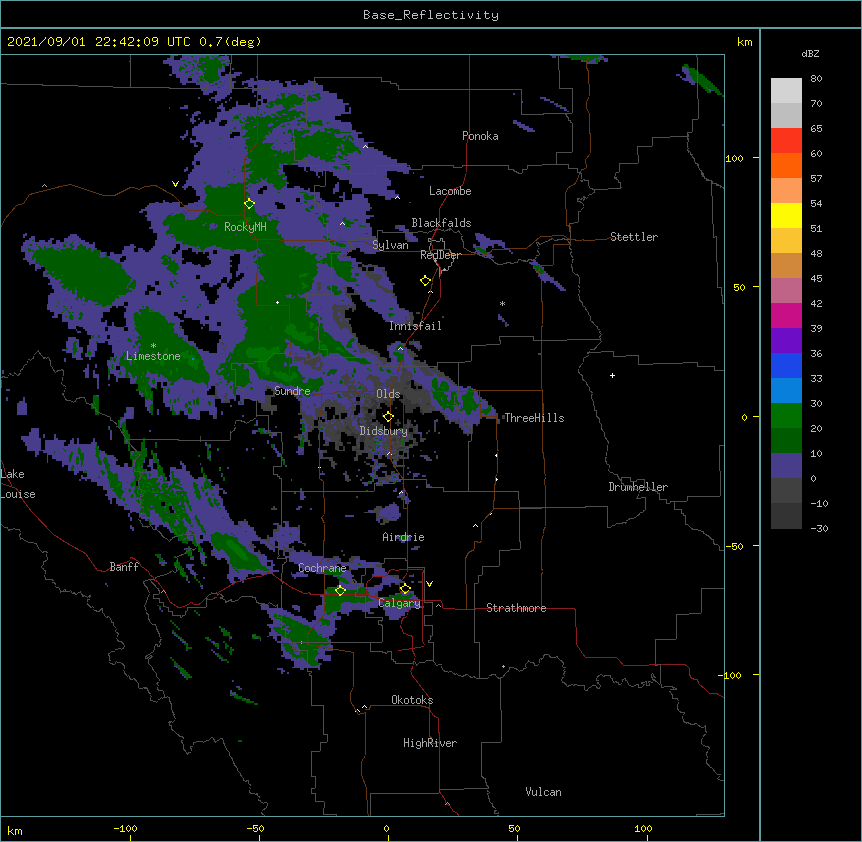Click the yellow diamond marker between Olds and Didsbury
The image size is (862, 842).
(388, 416)
